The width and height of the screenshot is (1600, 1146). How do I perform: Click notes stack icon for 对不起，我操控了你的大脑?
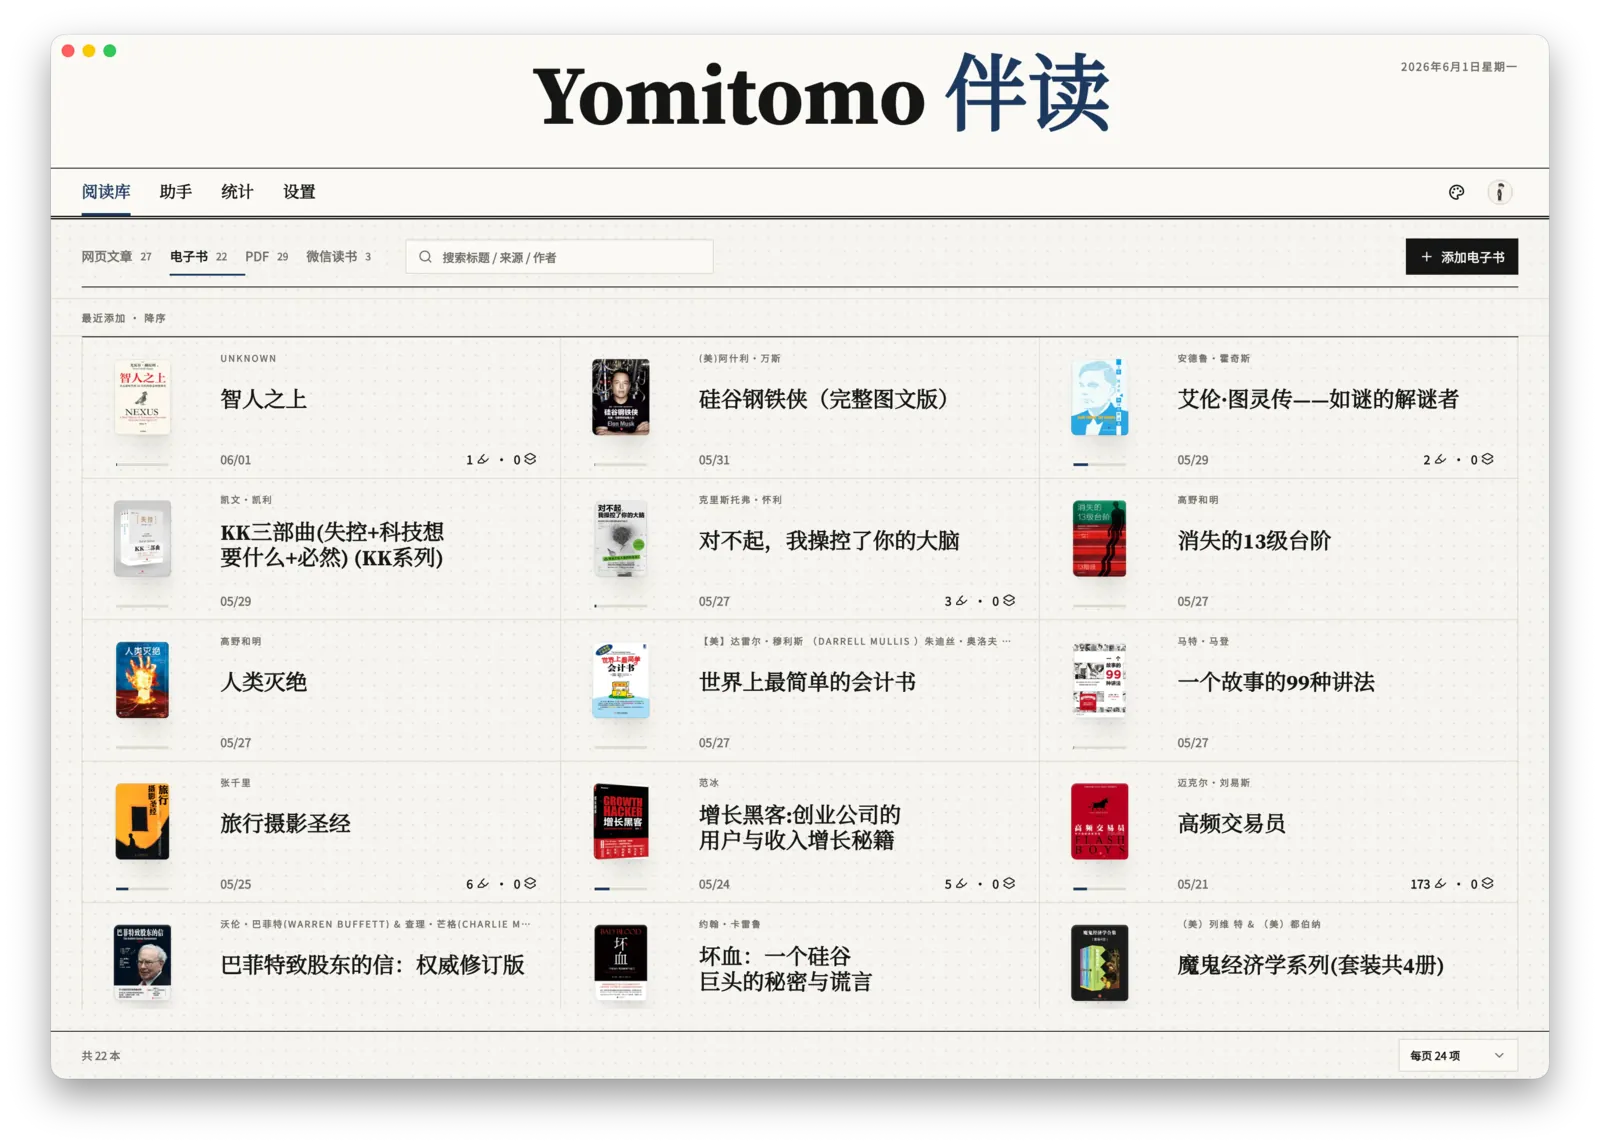coord(1009,601)
